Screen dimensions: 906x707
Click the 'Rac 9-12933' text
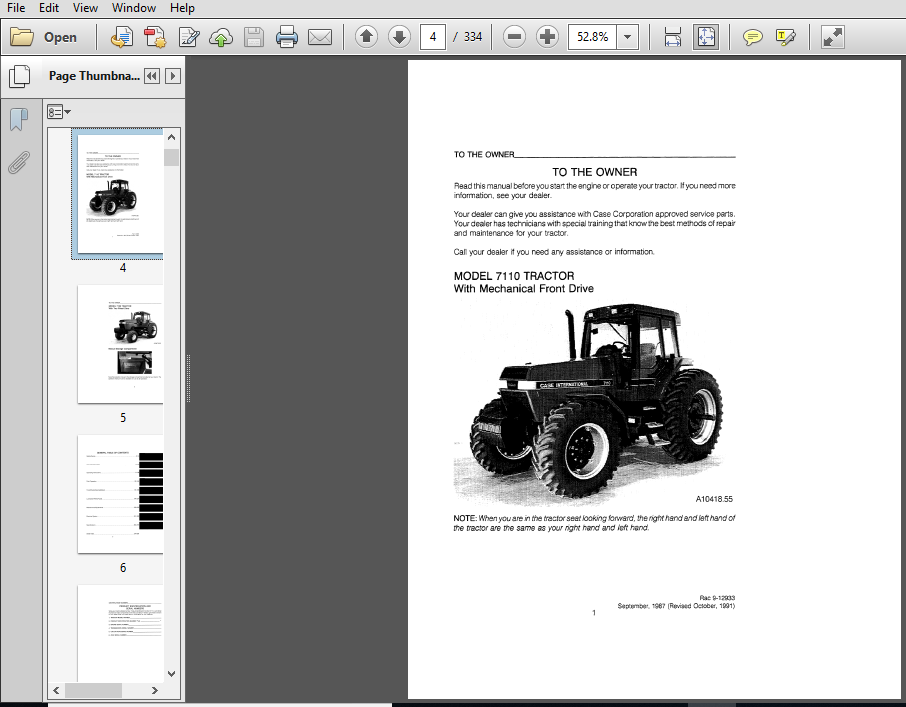(717, 598)
